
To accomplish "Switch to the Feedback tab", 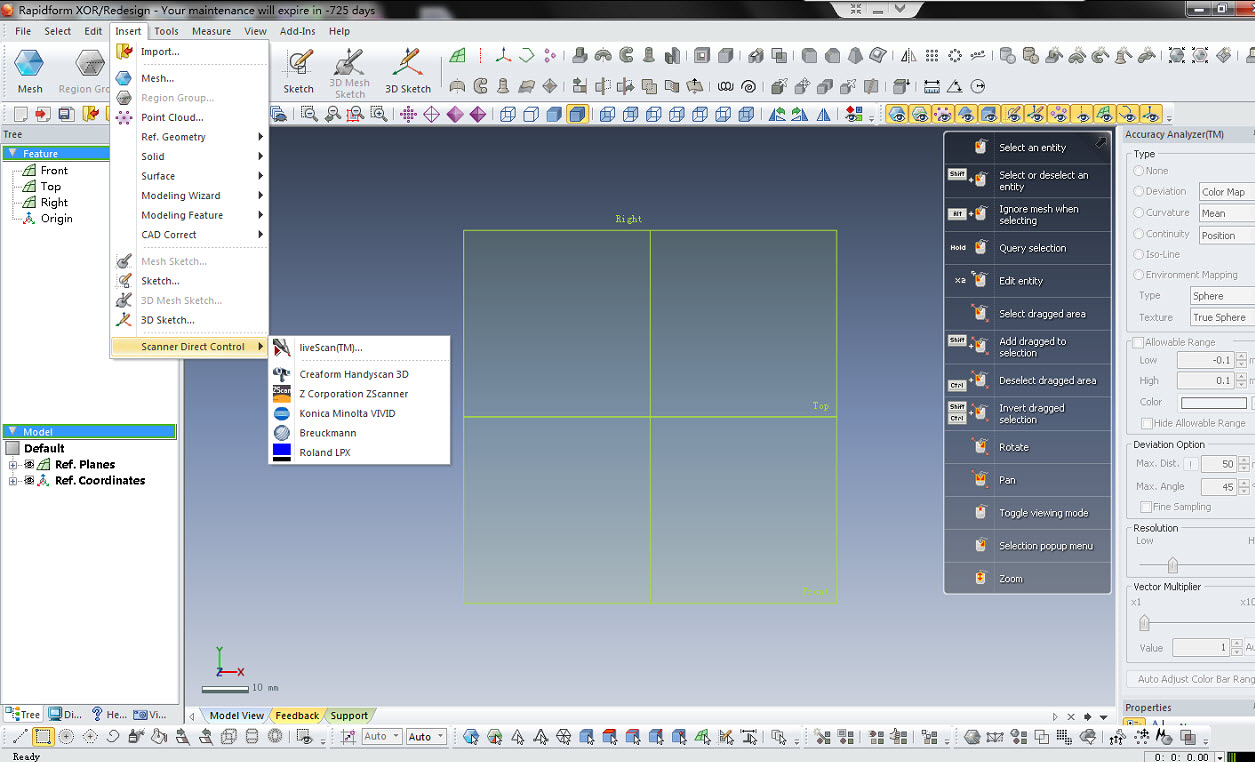I will (297, 716).
